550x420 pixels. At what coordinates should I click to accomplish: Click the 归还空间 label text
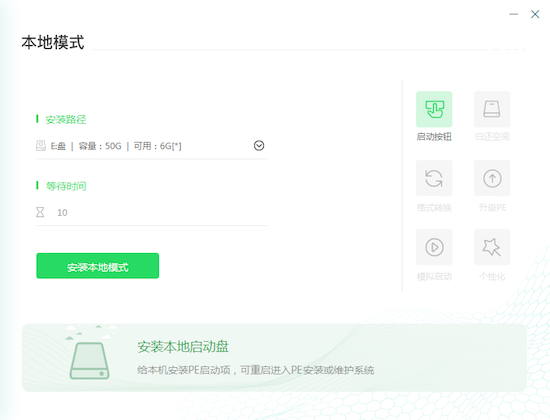click(x=492, y=137)
